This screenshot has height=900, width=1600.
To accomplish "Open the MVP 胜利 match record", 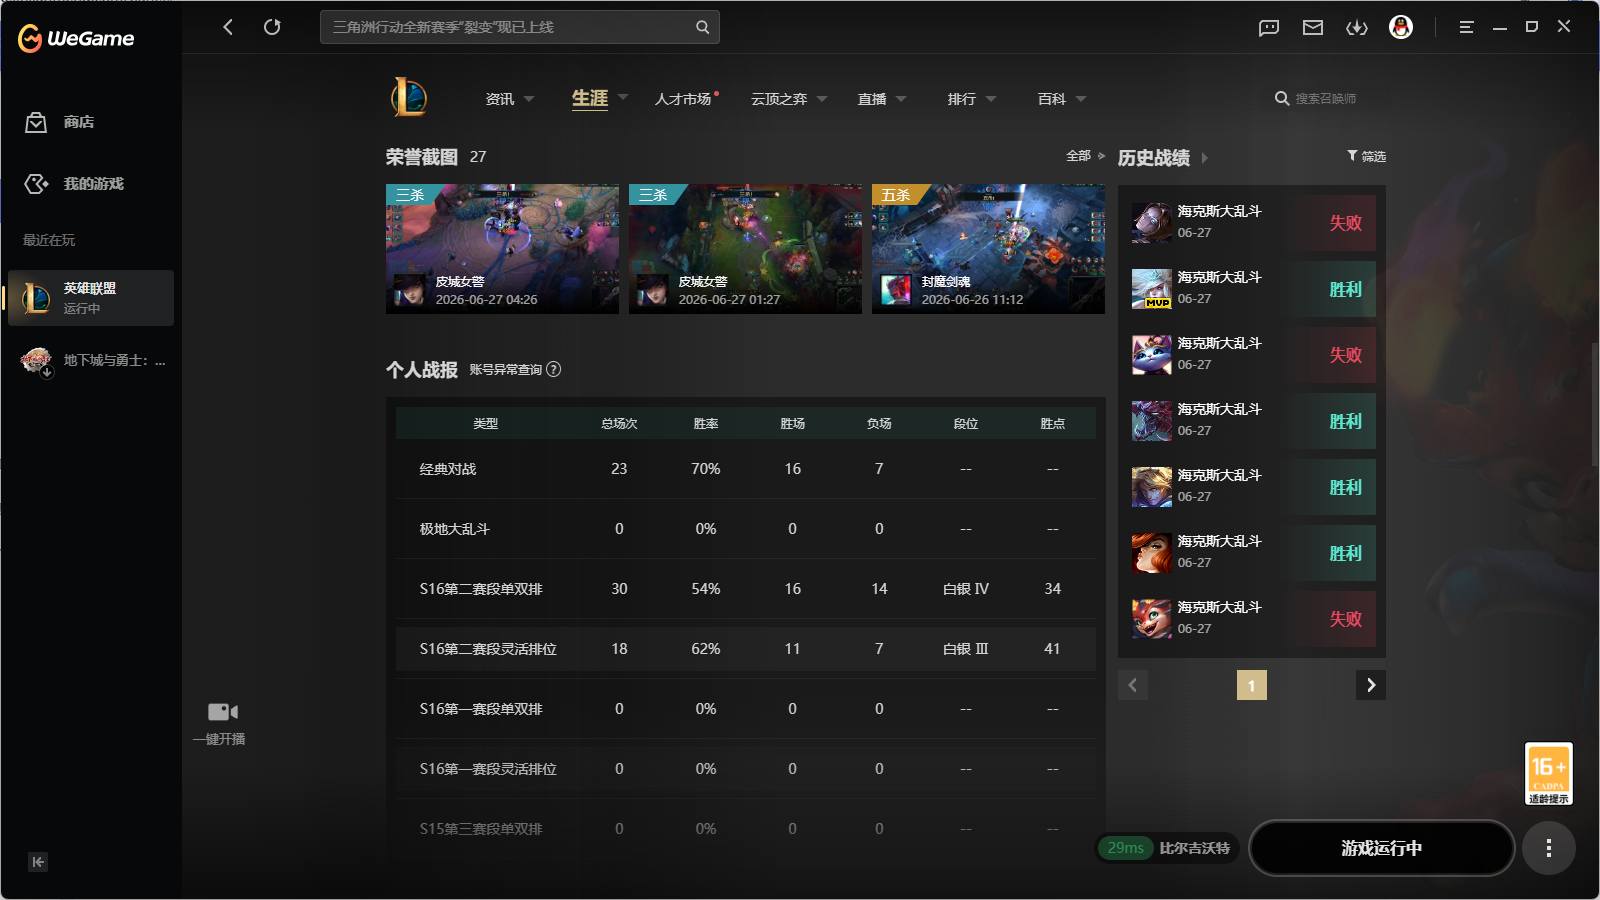I will [1254, 289].
